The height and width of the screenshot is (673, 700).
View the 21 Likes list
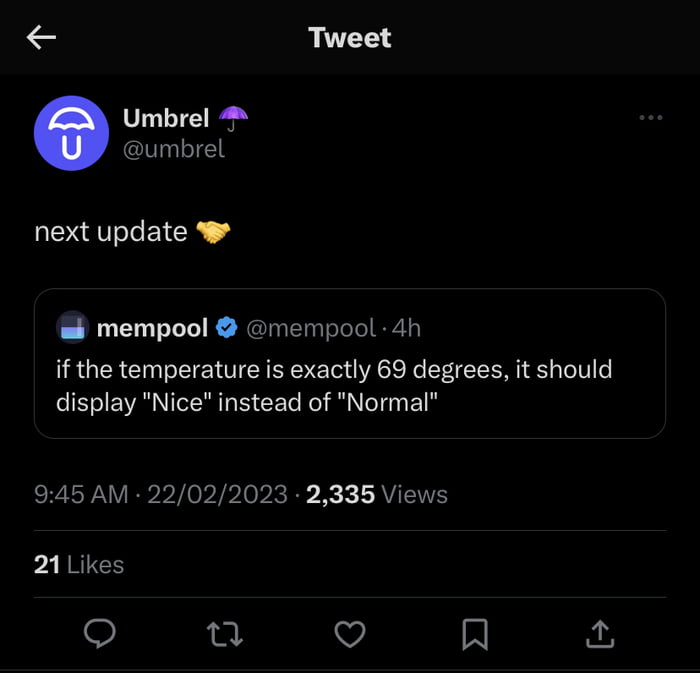(79, 564)
